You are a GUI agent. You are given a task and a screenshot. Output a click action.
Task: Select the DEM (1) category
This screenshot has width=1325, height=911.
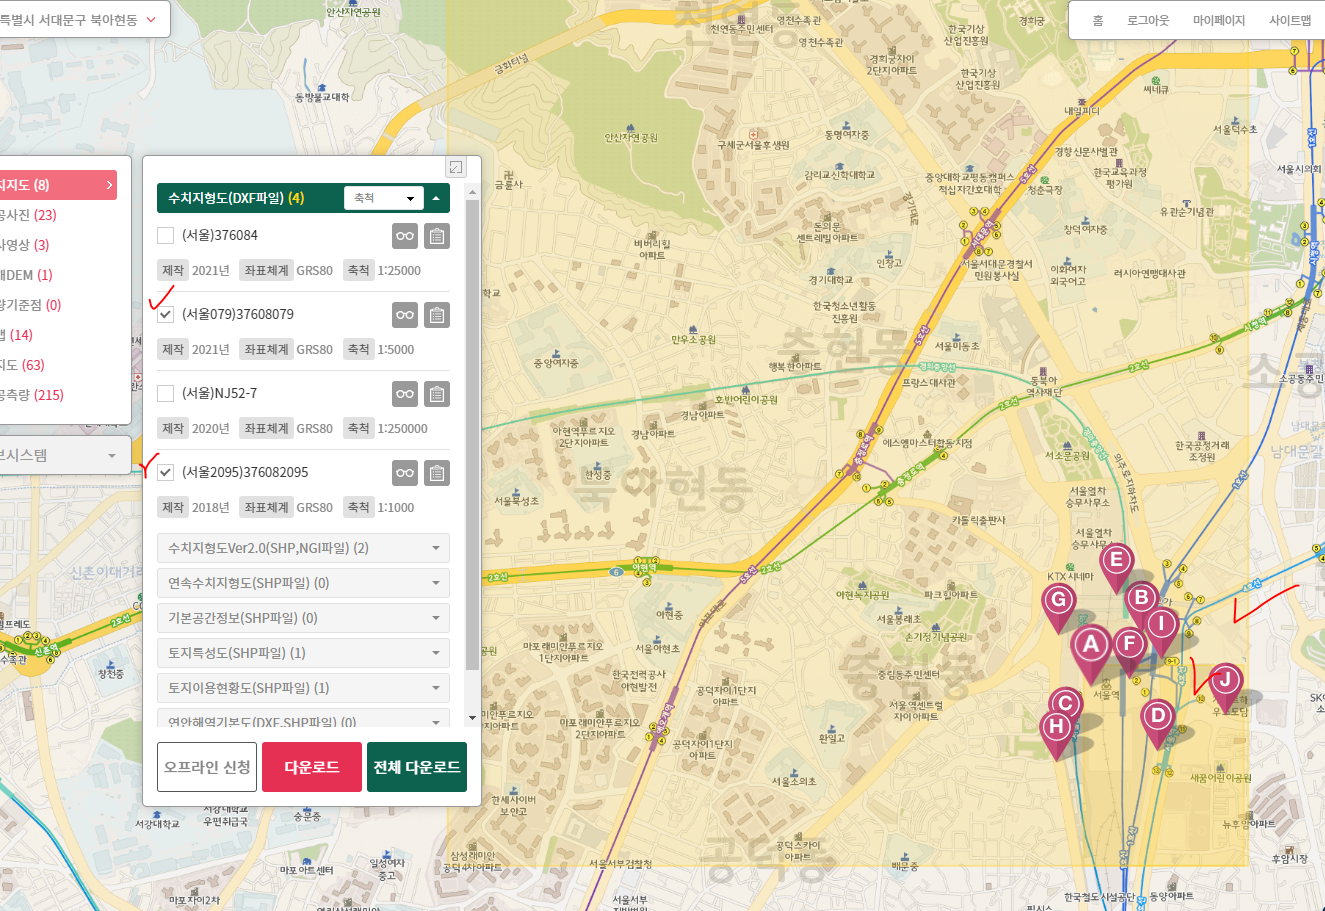27,275
